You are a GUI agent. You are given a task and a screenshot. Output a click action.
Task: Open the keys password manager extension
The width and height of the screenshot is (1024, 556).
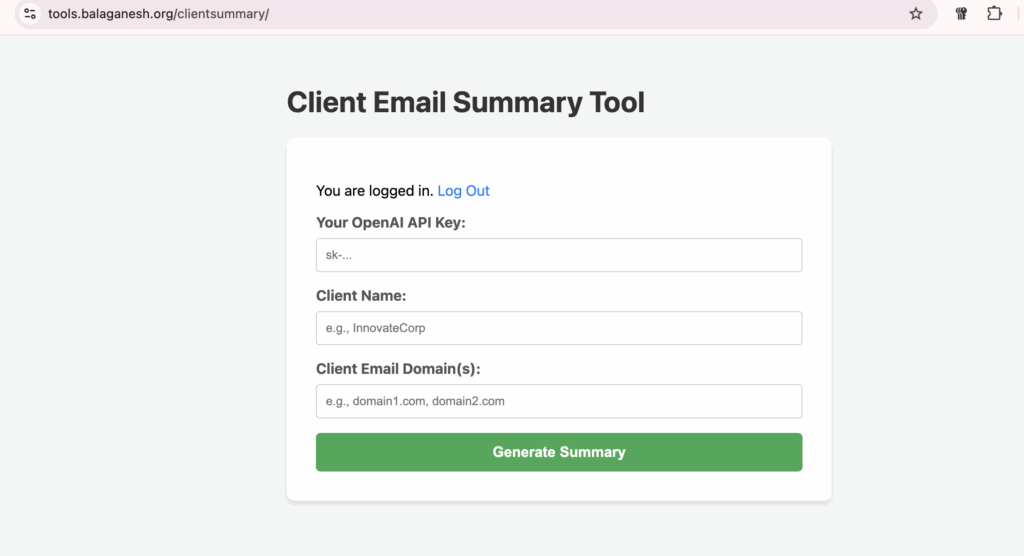[x=961, y=14]
